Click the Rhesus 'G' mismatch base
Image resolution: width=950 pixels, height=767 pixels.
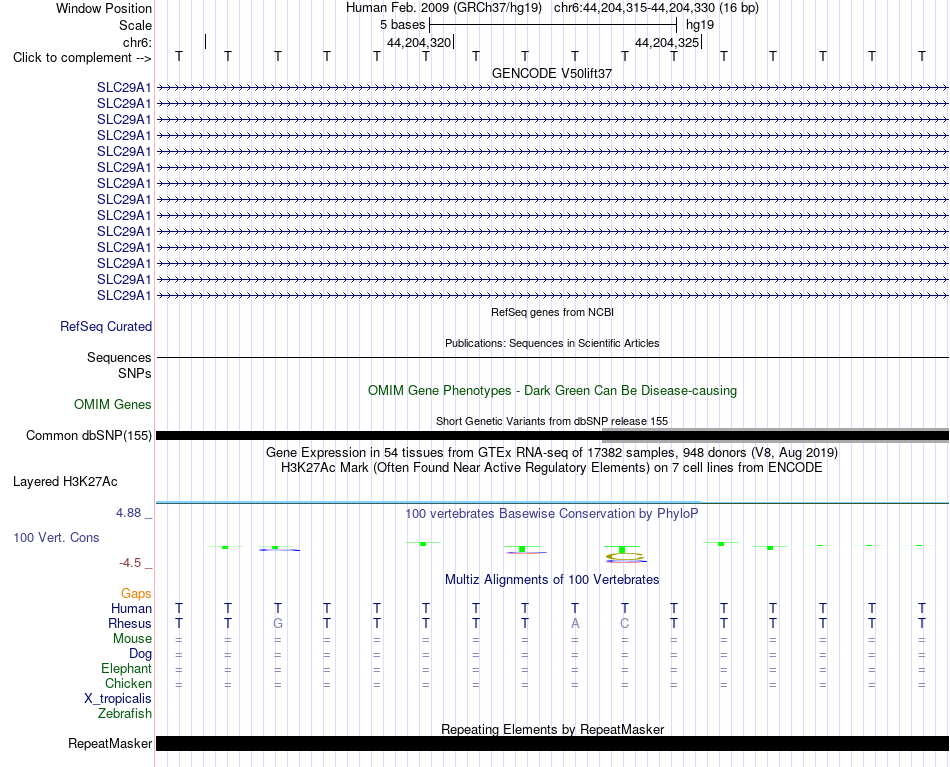tap(277, 623)
